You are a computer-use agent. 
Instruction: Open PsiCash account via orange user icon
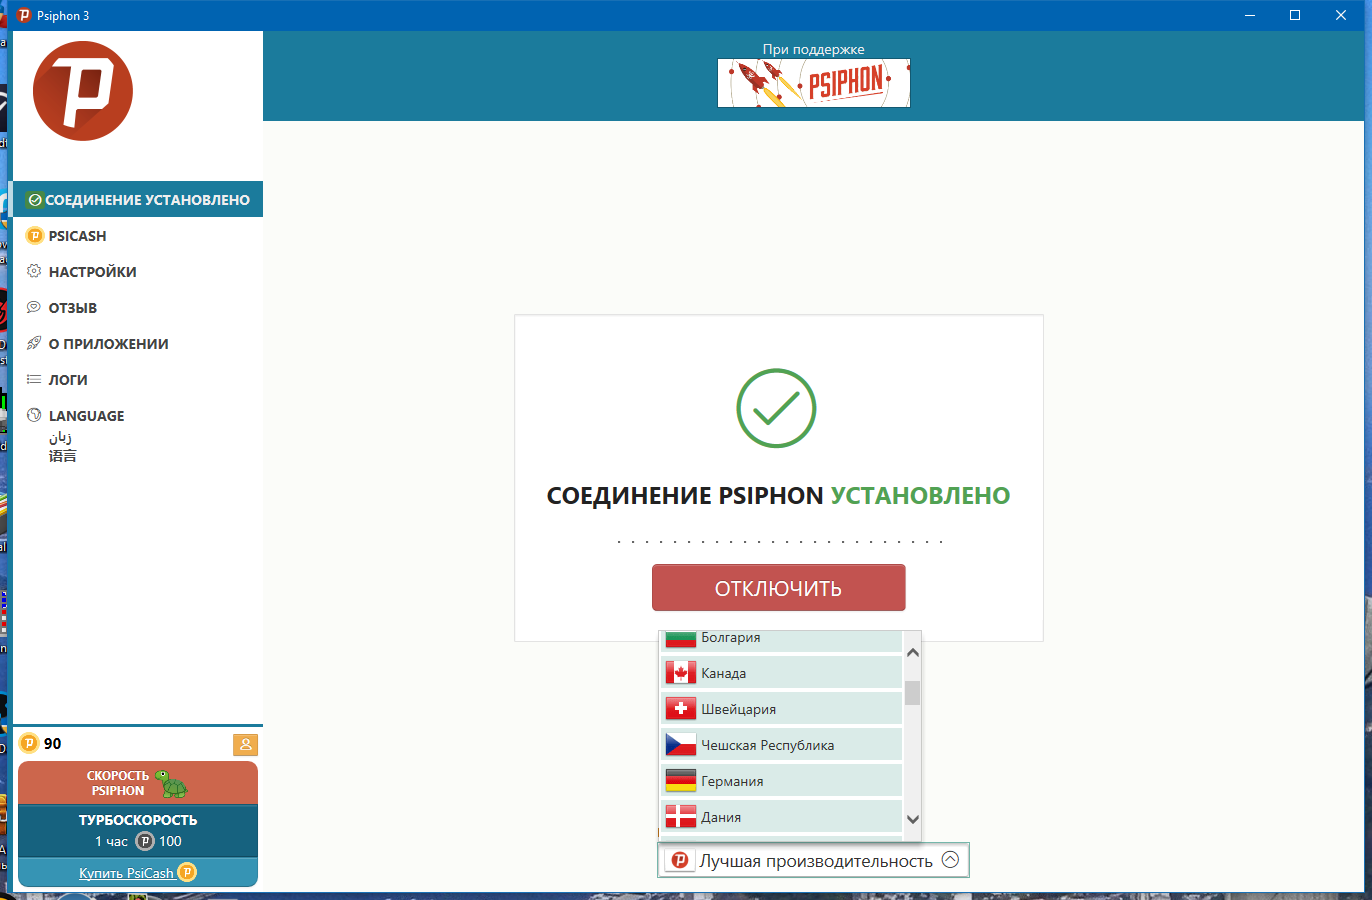(245, 745)
